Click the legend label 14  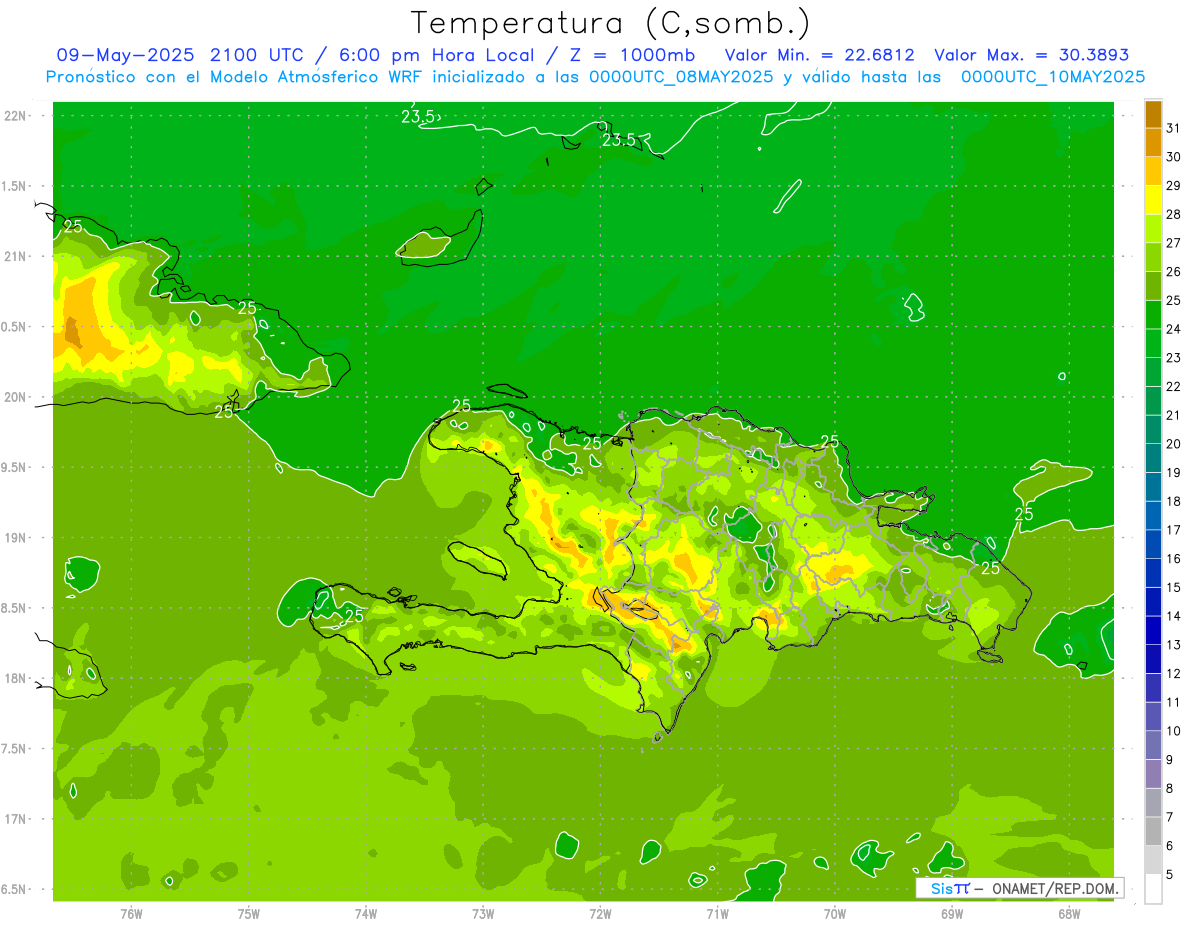coord(1174,616)
